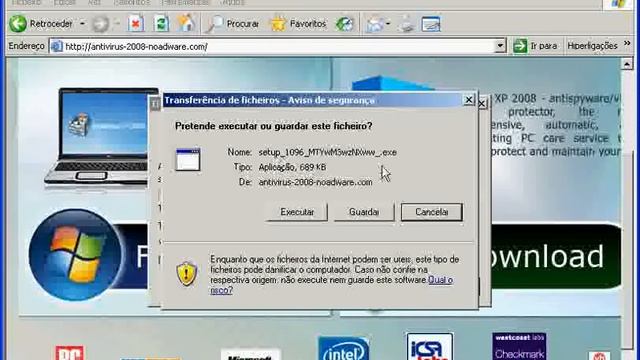Image resolution: width=640 pixels, height=360 pixels.
Task: Open the Hiperligações links bar
Action: pyautogui.click(x=592, y=46)
